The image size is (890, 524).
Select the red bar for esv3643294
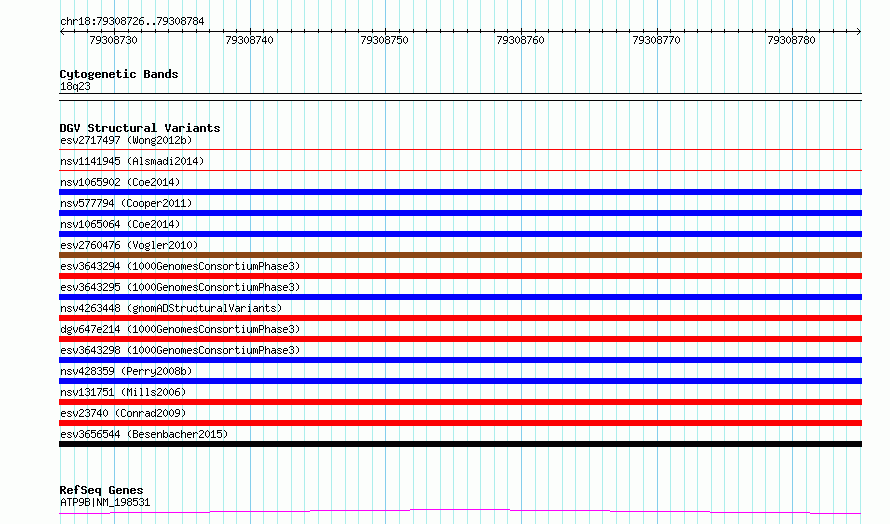[x=460, y=276]
